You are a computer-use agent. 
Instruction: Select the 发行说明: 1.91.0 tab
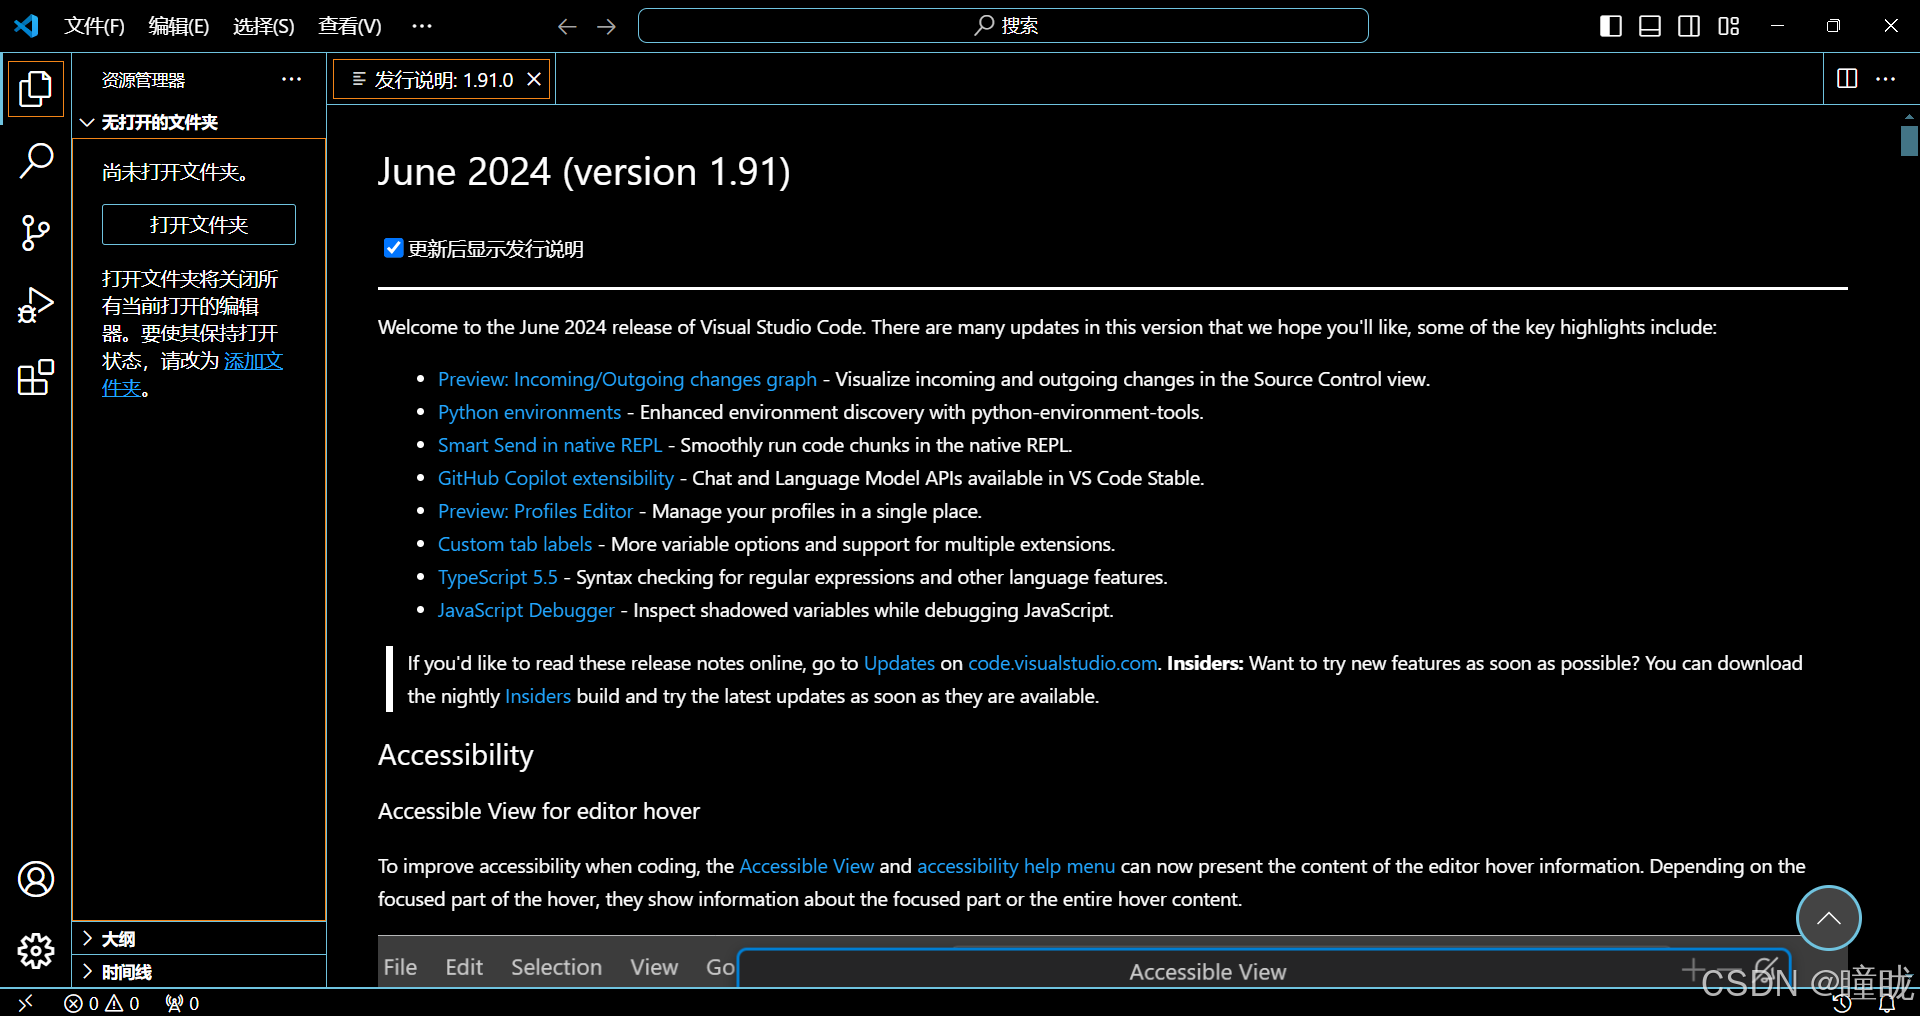443,80
